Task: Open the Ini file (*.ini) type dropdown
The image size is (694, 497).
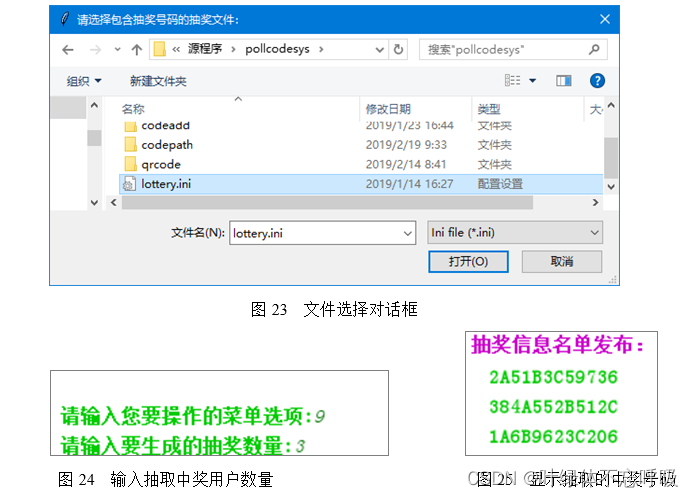Action: point(515,233)
